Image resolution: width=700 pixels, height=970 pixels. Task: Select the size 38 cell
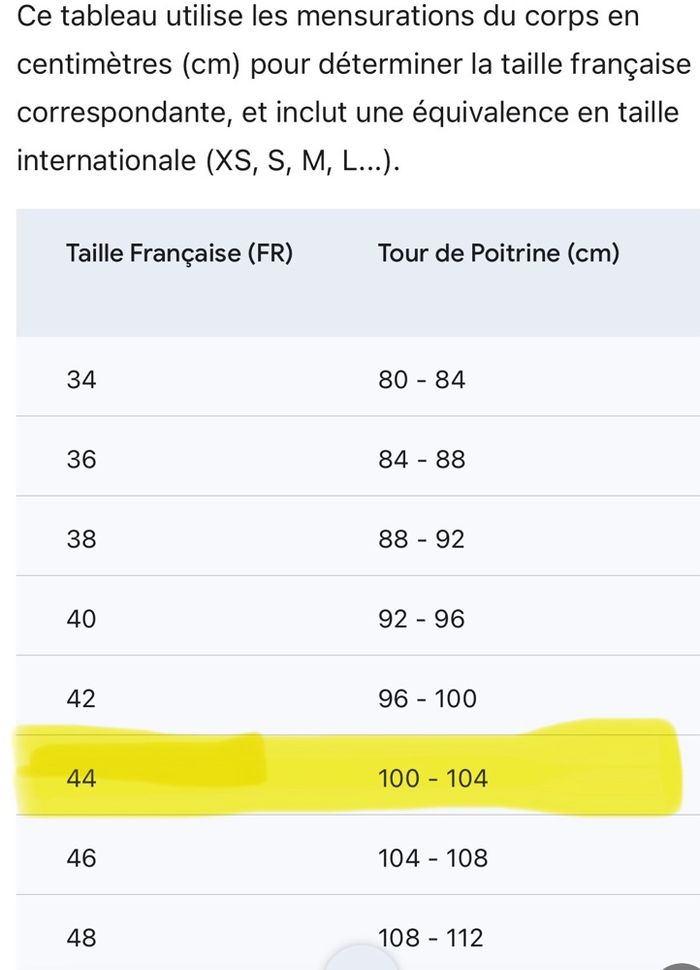point(81,540)
